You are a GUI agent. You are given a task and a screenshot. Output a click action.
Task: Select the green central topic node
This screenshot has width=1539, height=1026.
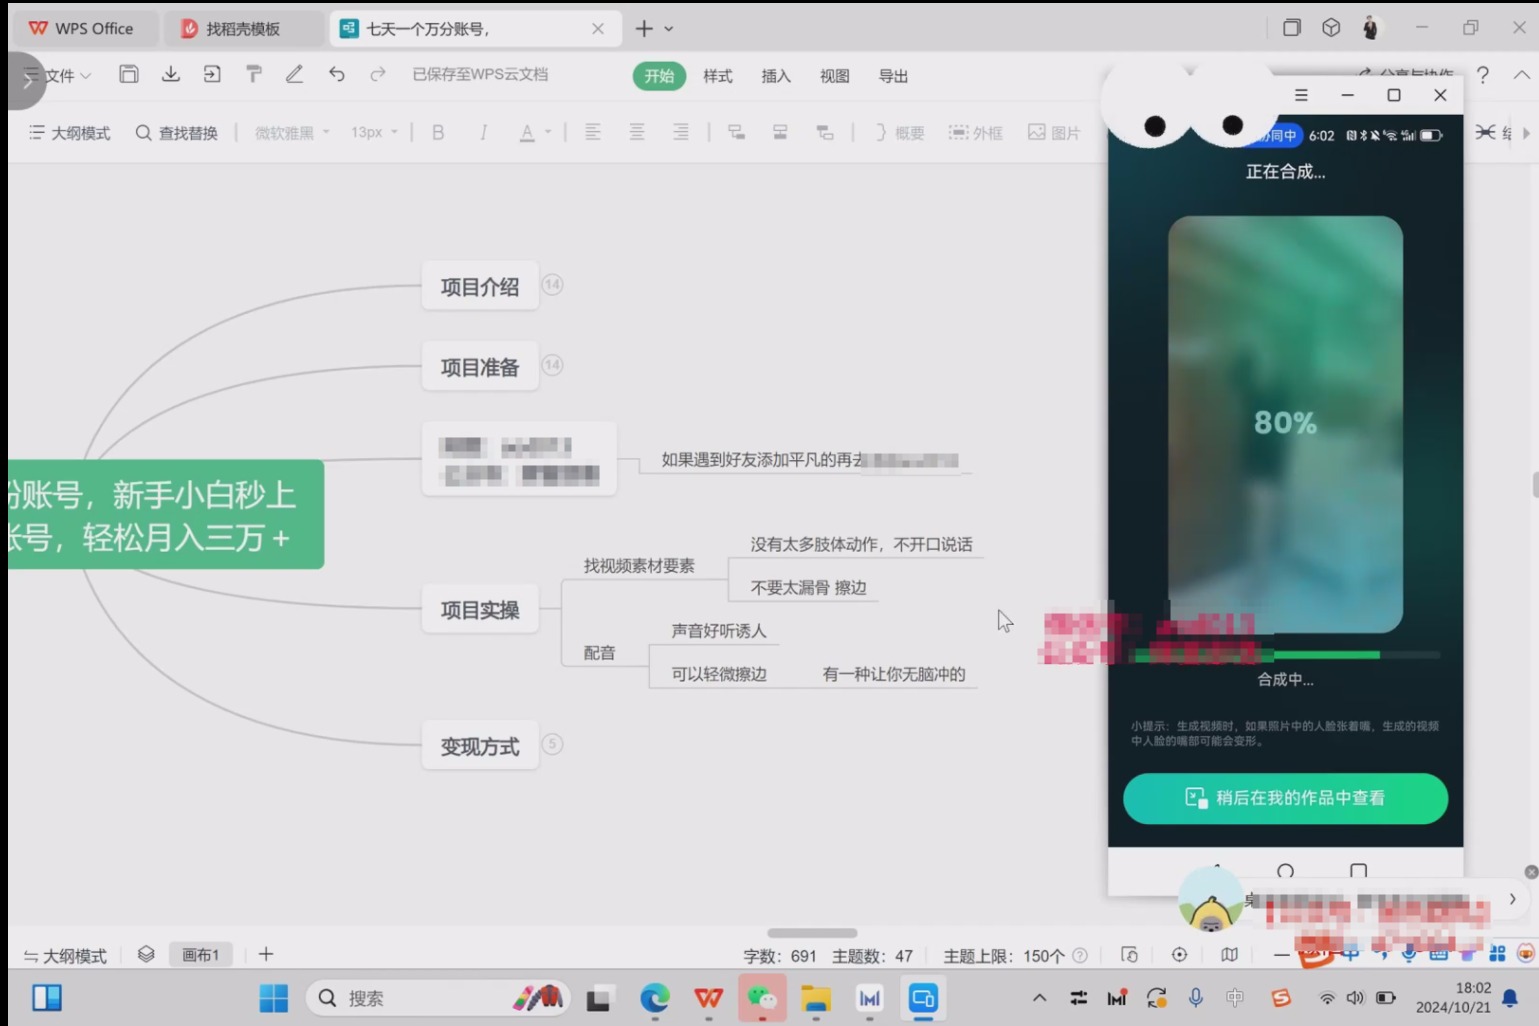166,515
